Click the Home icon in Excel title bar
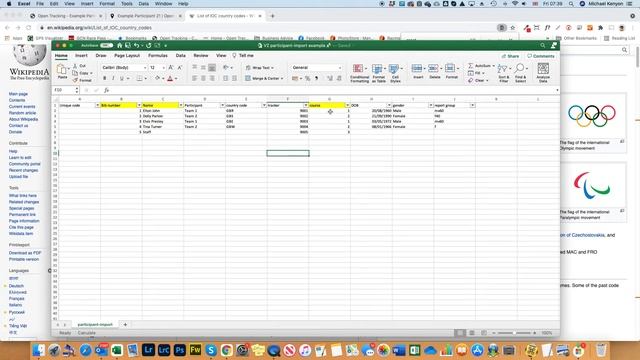The image size is (640, 360). tap(120, 45)
